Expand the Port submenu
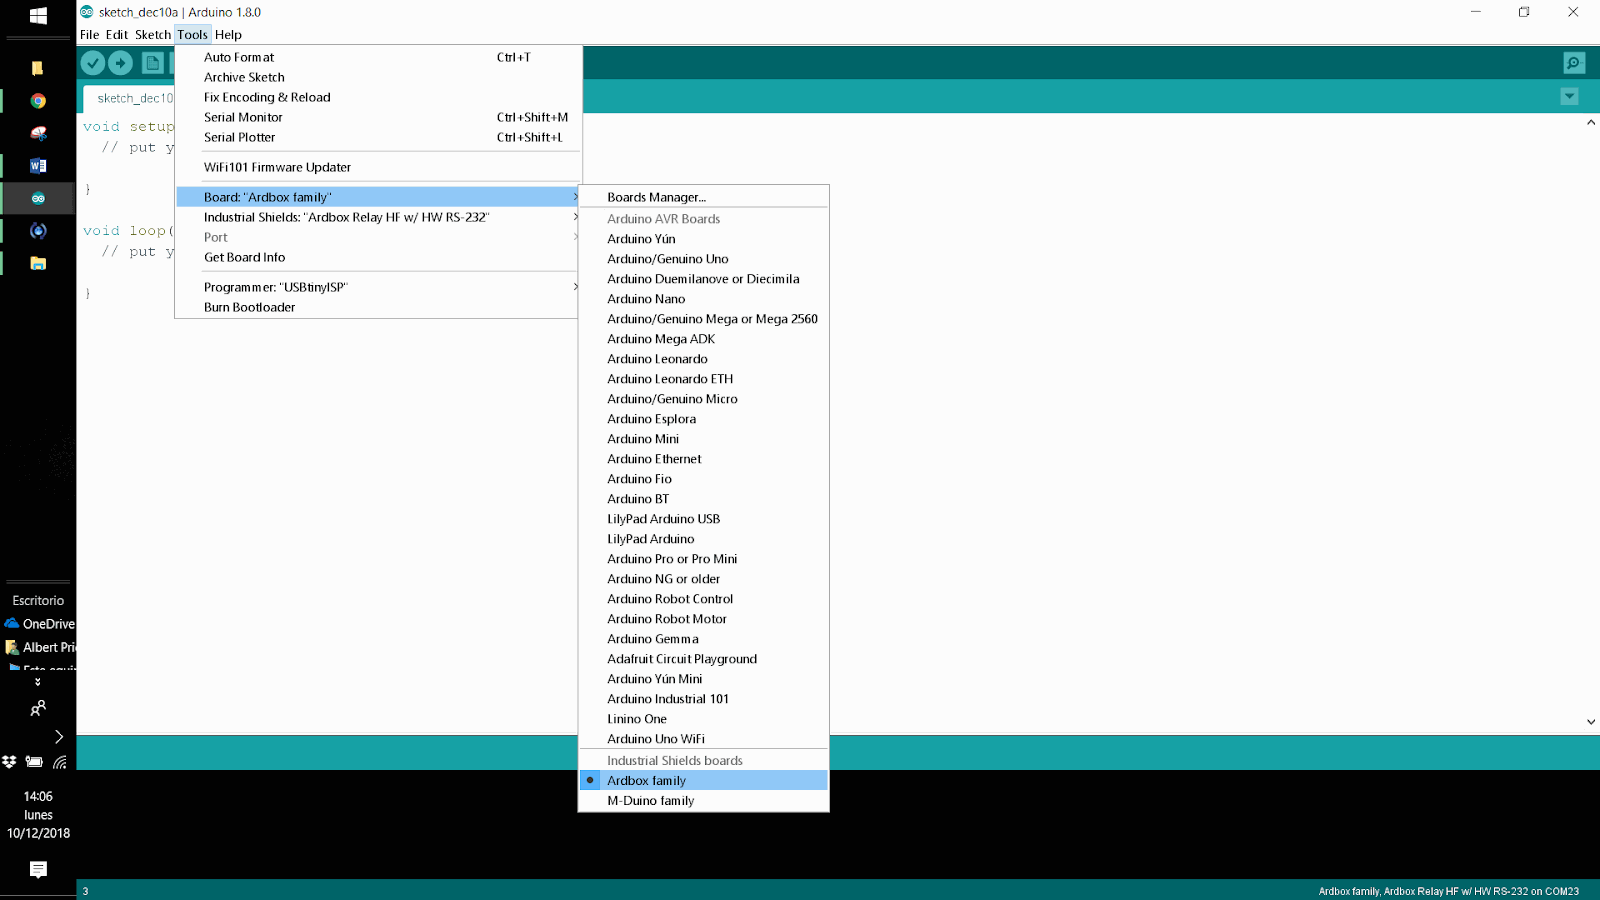 (x=378, y=237)
